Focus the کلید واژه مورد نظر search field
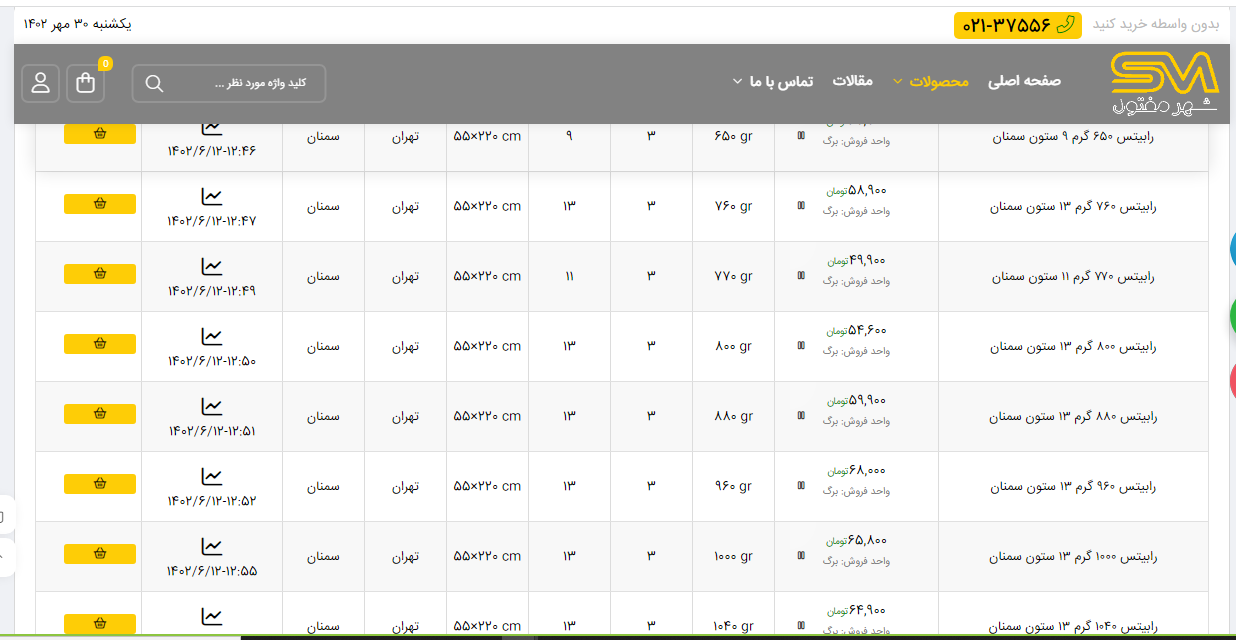The image size is (1236, 640). pyautogui.click(x=245, y=83)
